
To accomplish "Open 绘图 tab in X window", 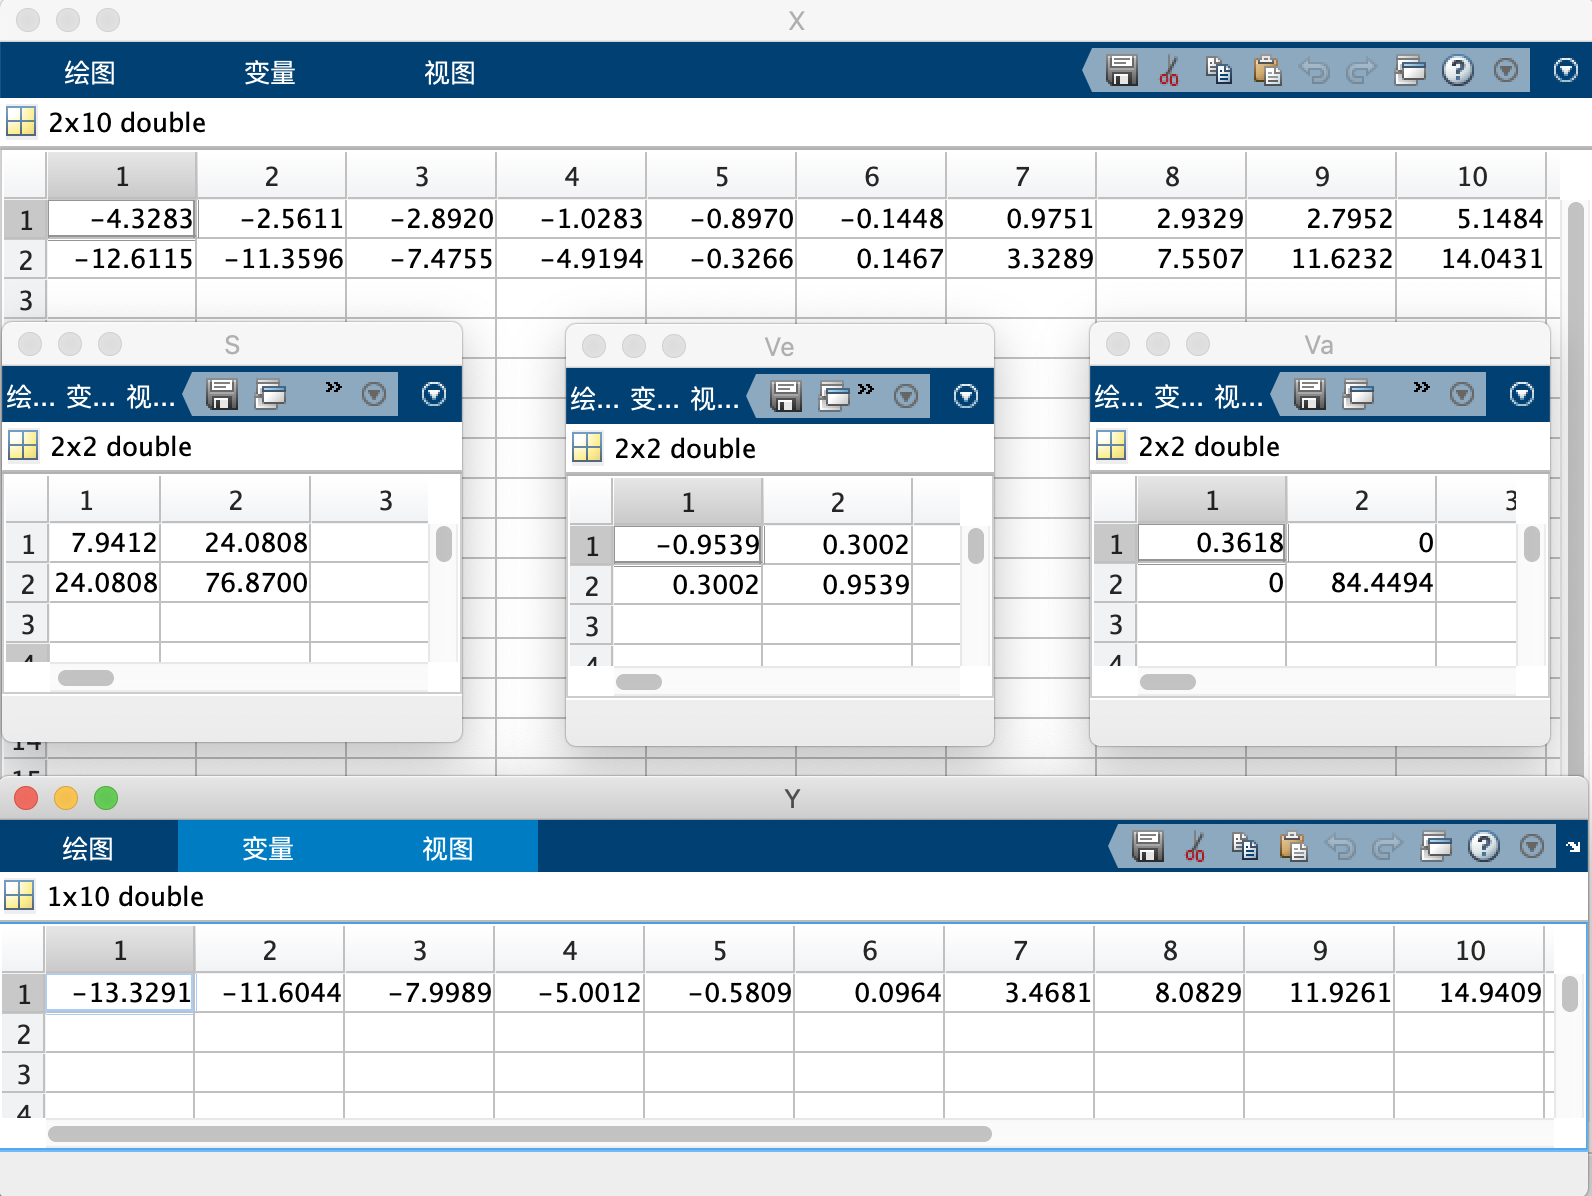I will pos(90,72).
